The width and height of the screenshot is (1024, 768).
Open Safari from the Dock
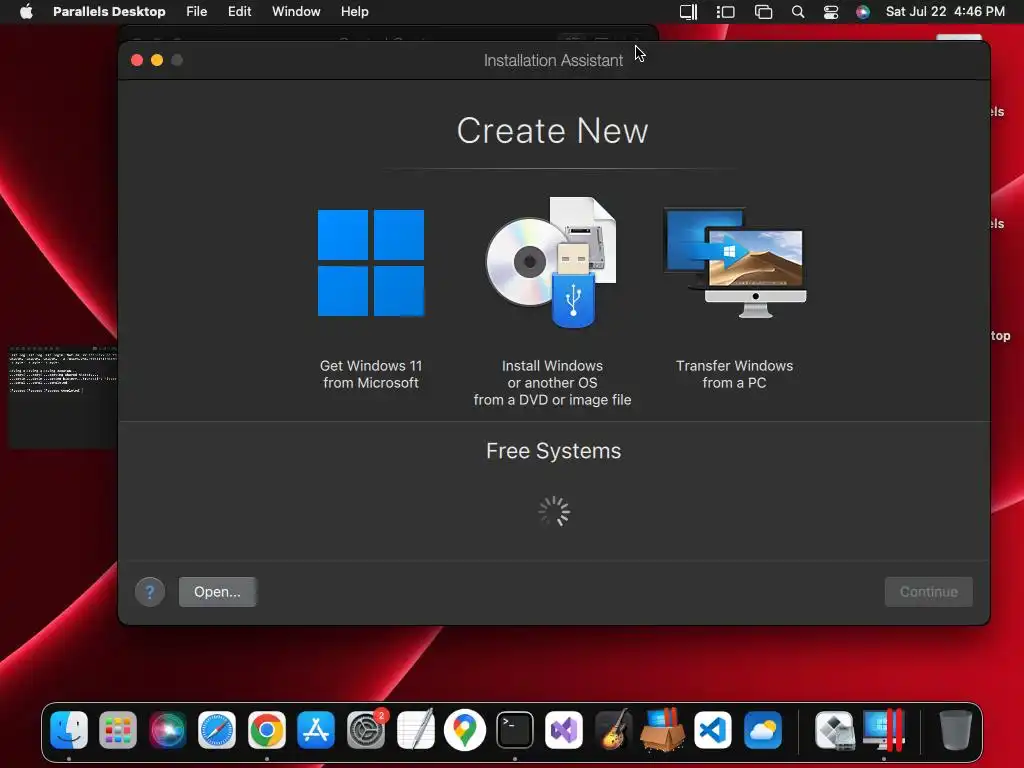217,729
